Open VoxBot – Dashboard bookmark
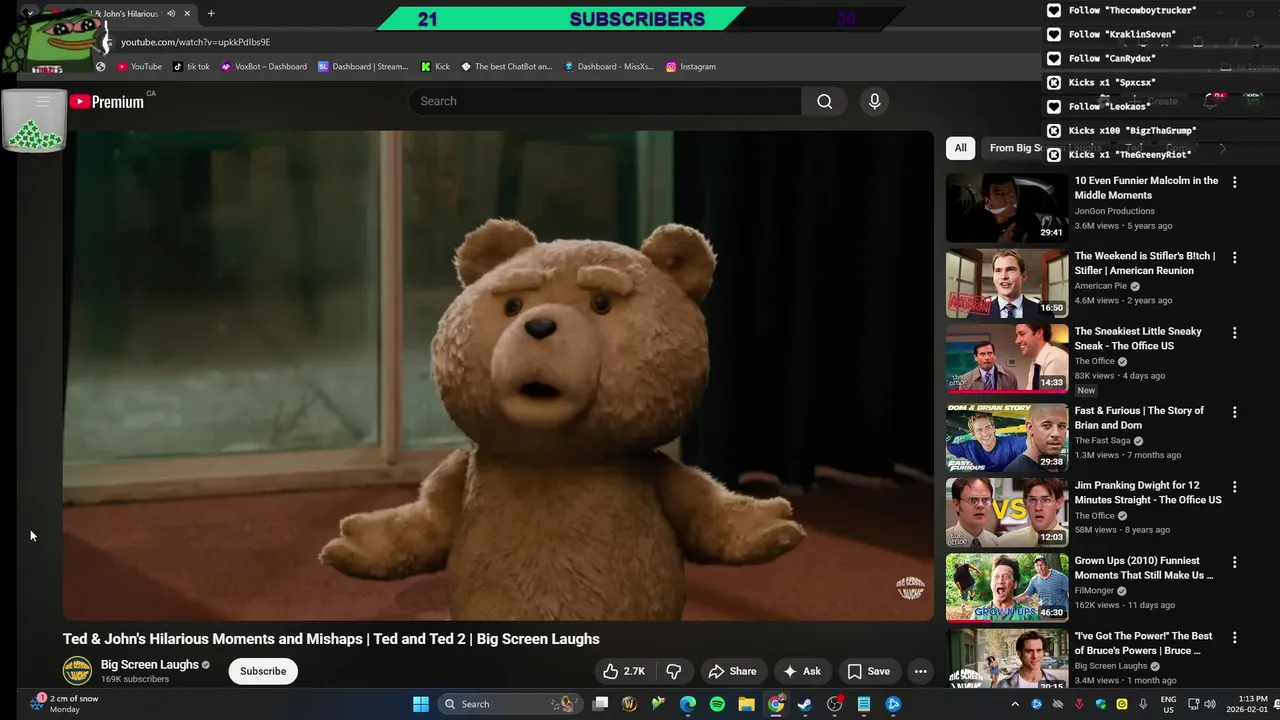Viewport: 1280px width, 720px height. point(264,66)
